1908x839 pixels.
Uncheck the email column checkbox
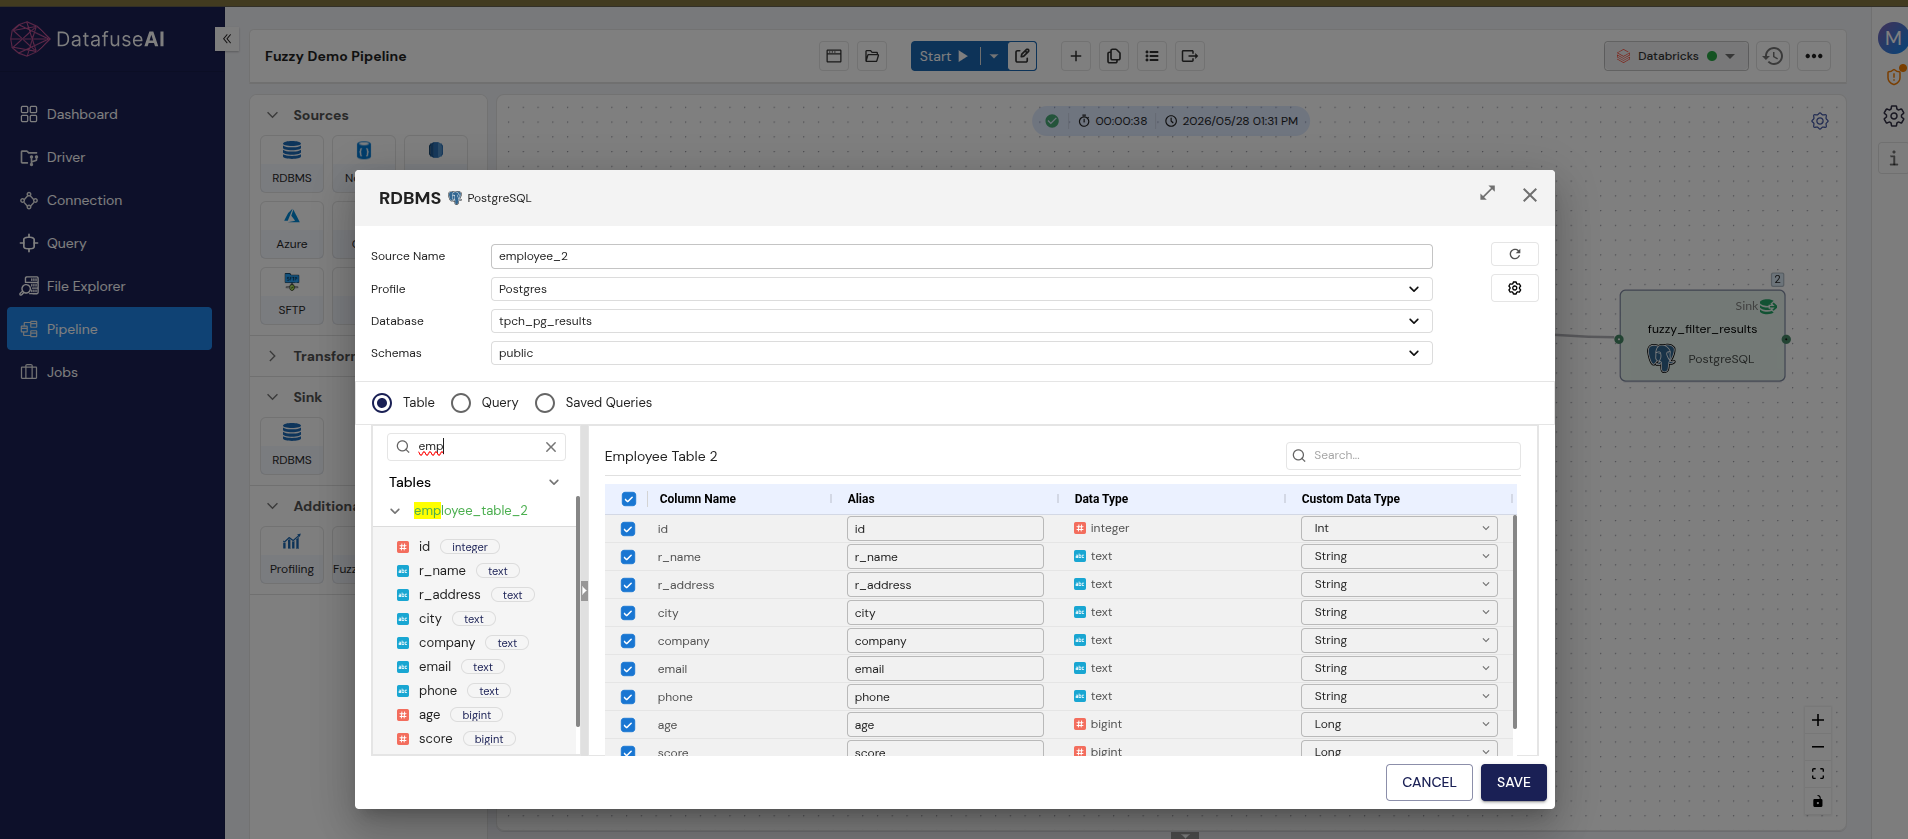[x=628, y=669]
